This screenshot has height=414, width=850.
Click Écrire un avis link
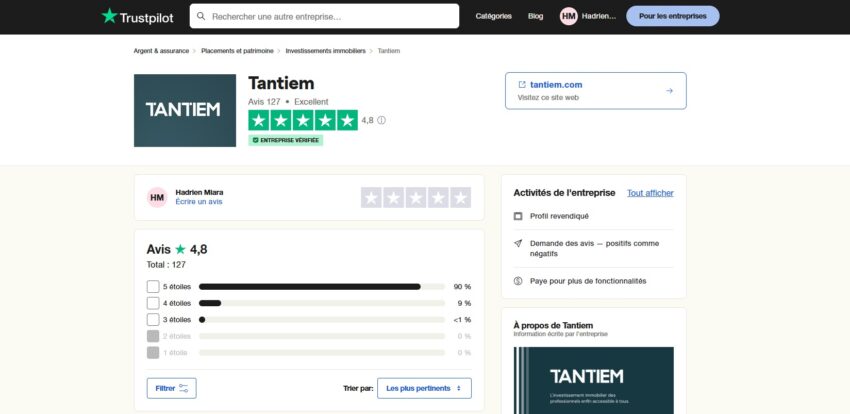(199, 202)
